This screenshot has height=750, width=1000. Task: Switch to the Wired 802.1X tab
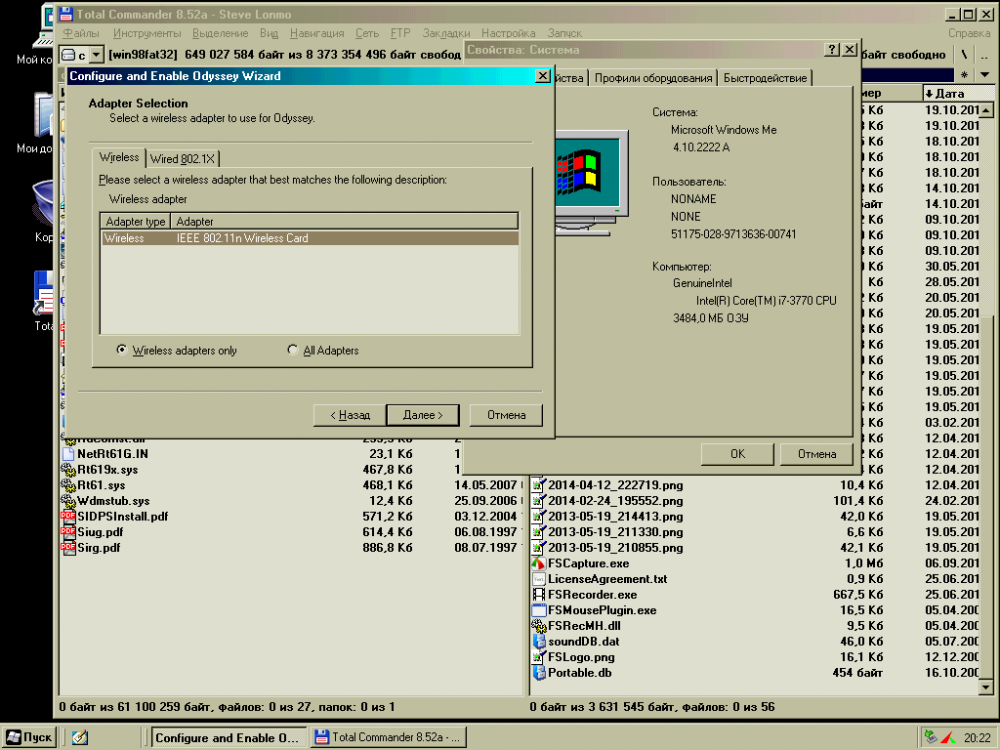183,159
